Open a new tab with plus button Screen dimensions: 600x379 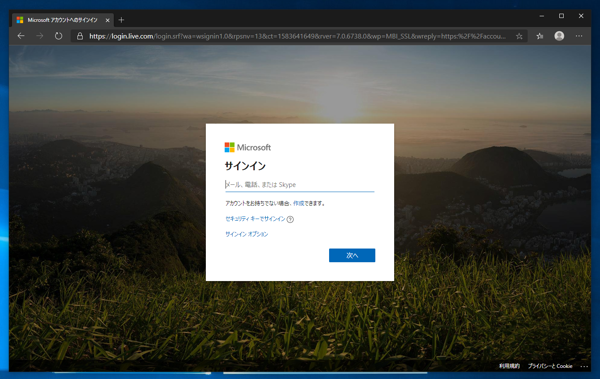[121, 20]
